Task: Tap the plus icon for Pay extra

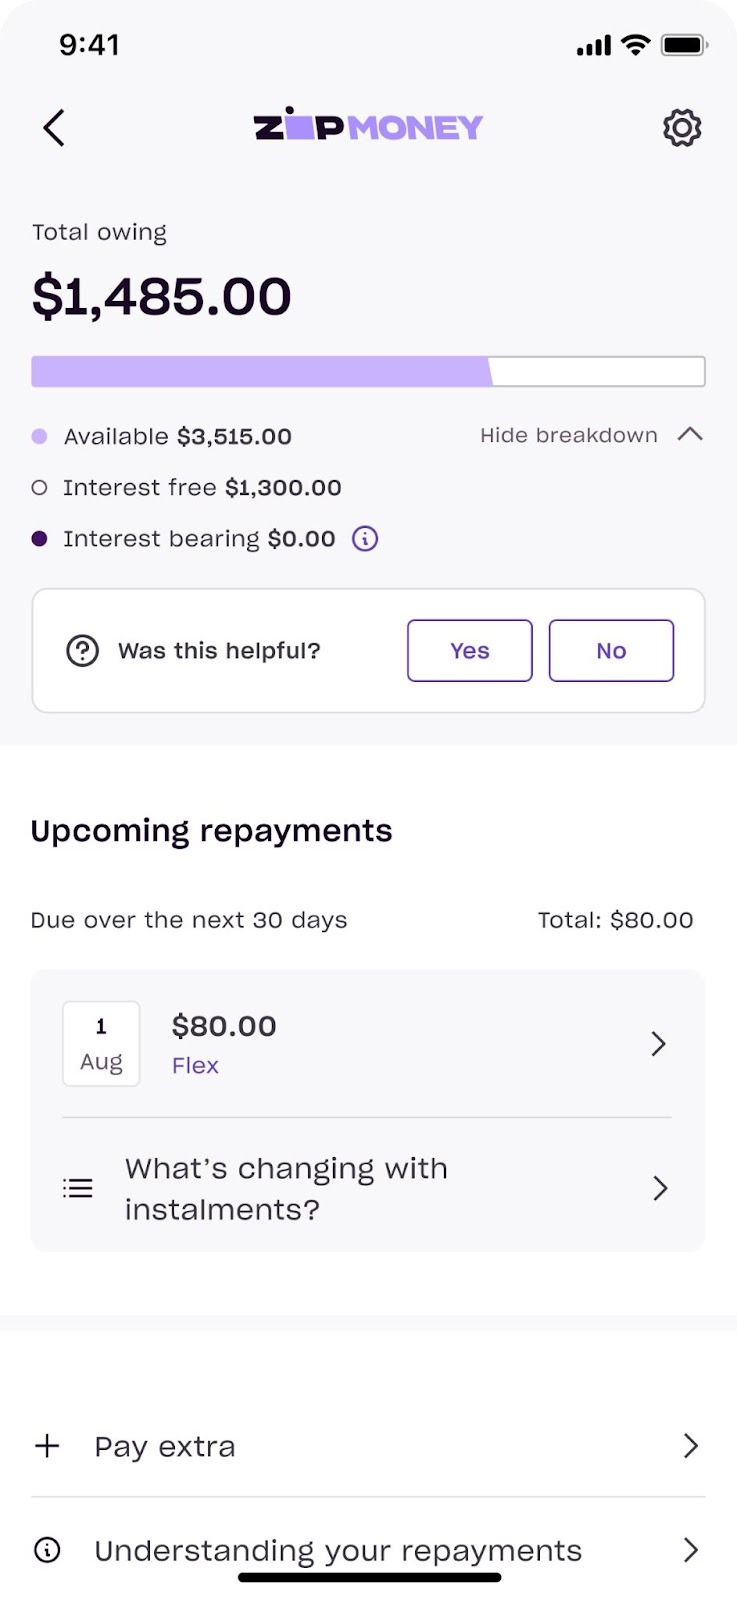Action: tap(47, 1446)
